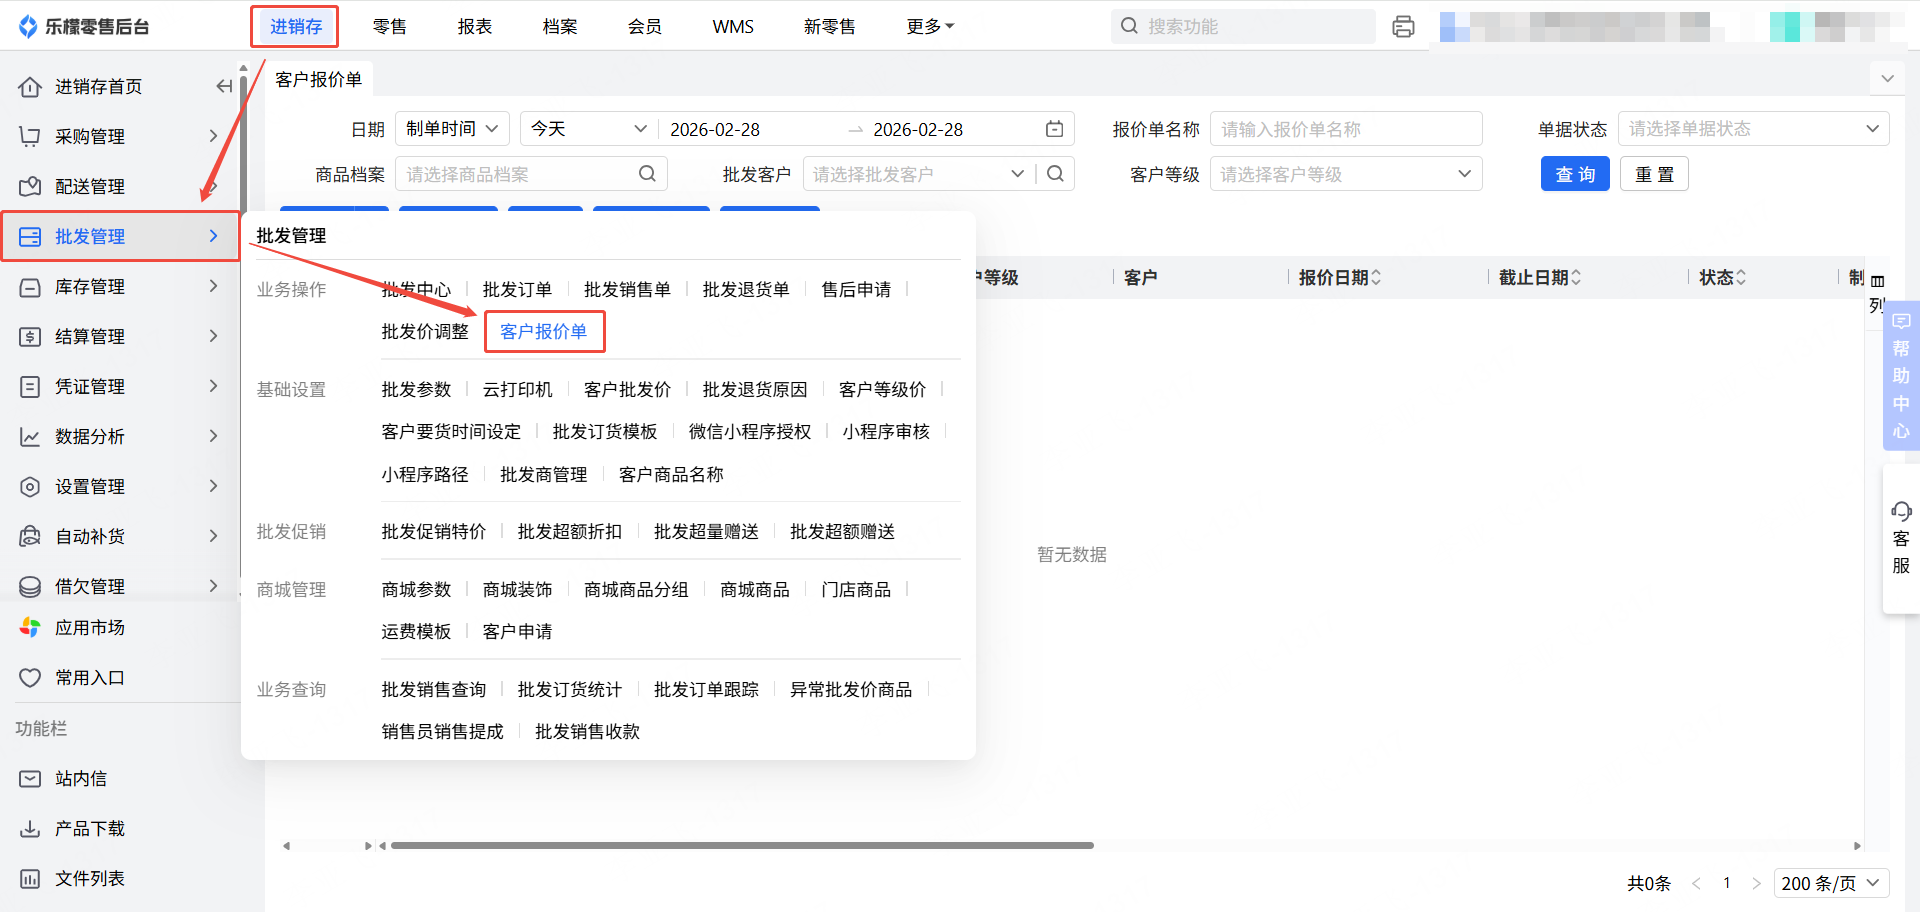1920x912 pixels.
Task: Open the 客服 customer service widget
Action: coord(1901,539)
